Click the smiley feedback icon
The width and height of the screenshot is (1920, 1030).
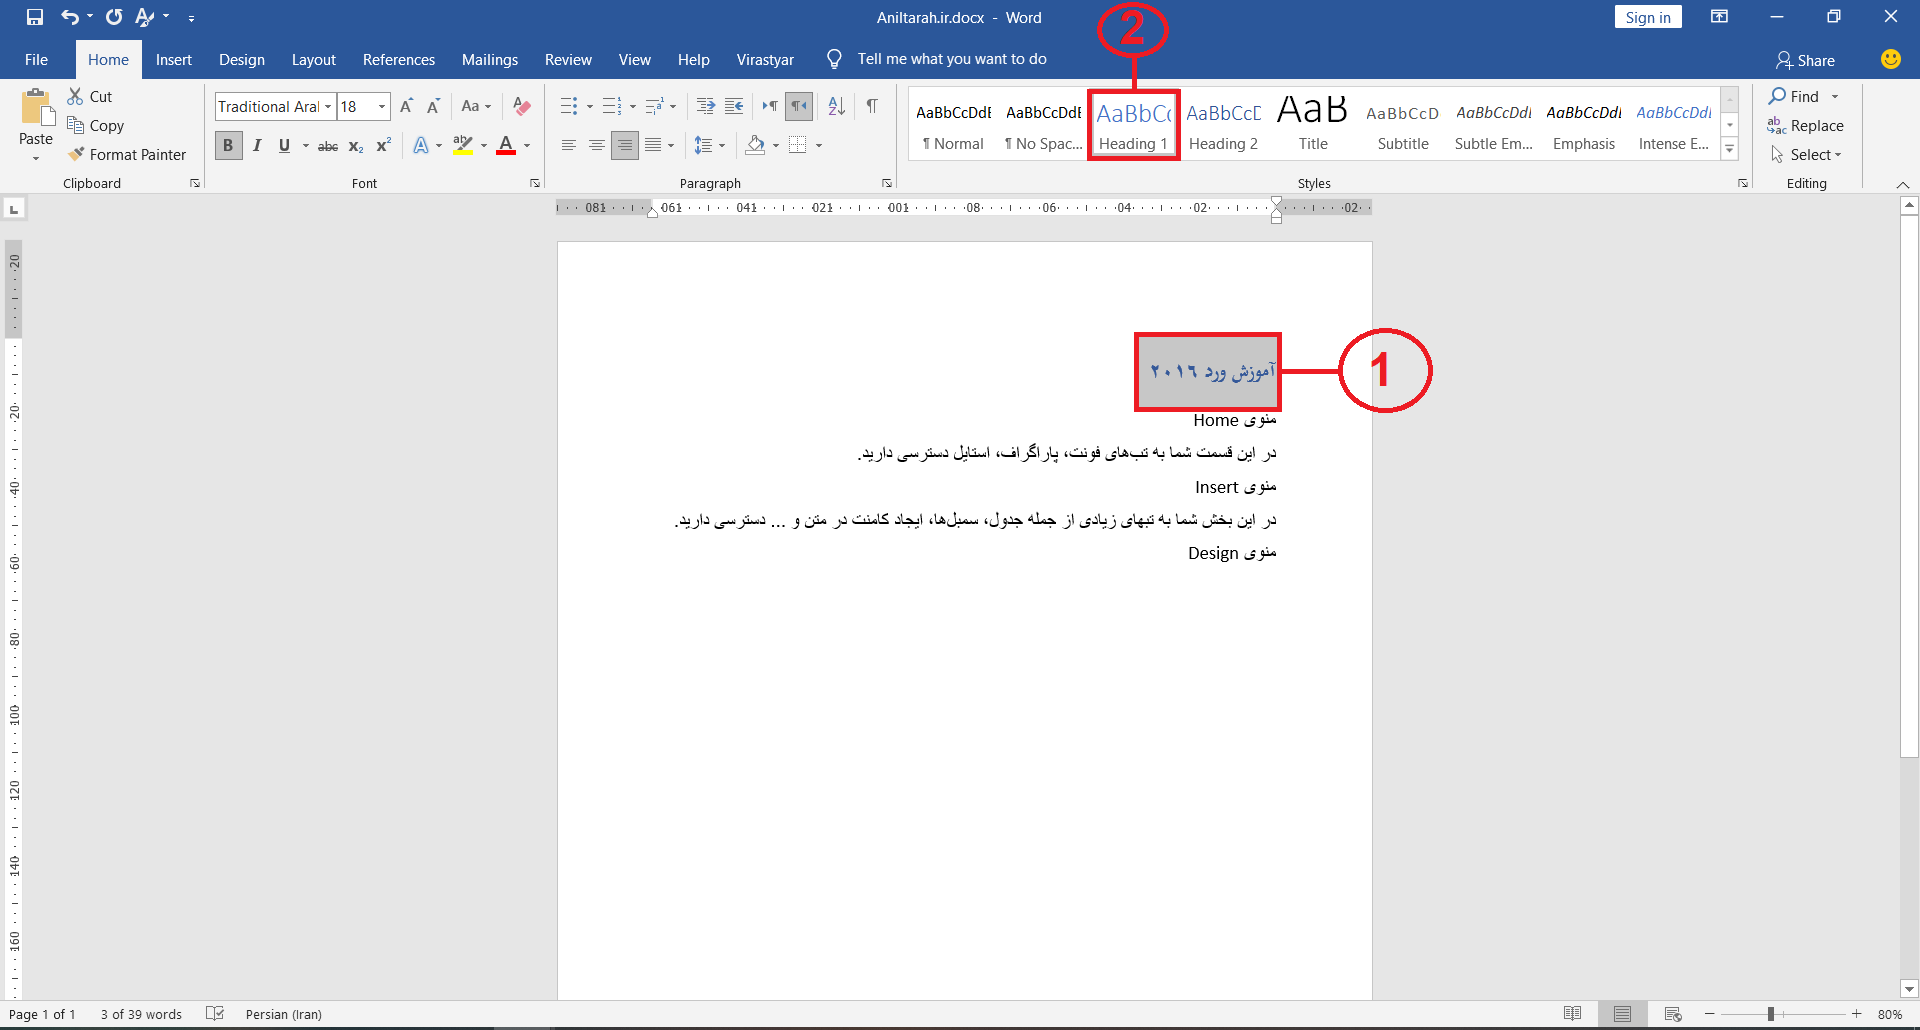(x=1890, y=59)
